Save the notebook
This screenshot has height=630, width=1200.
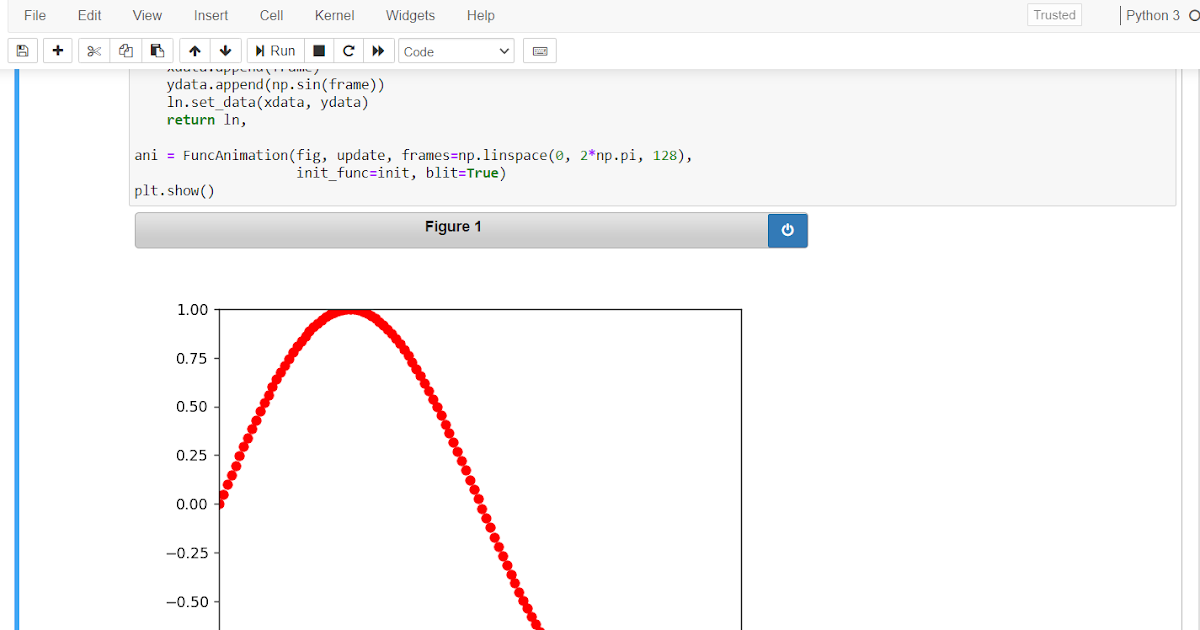tap(22, 50)
